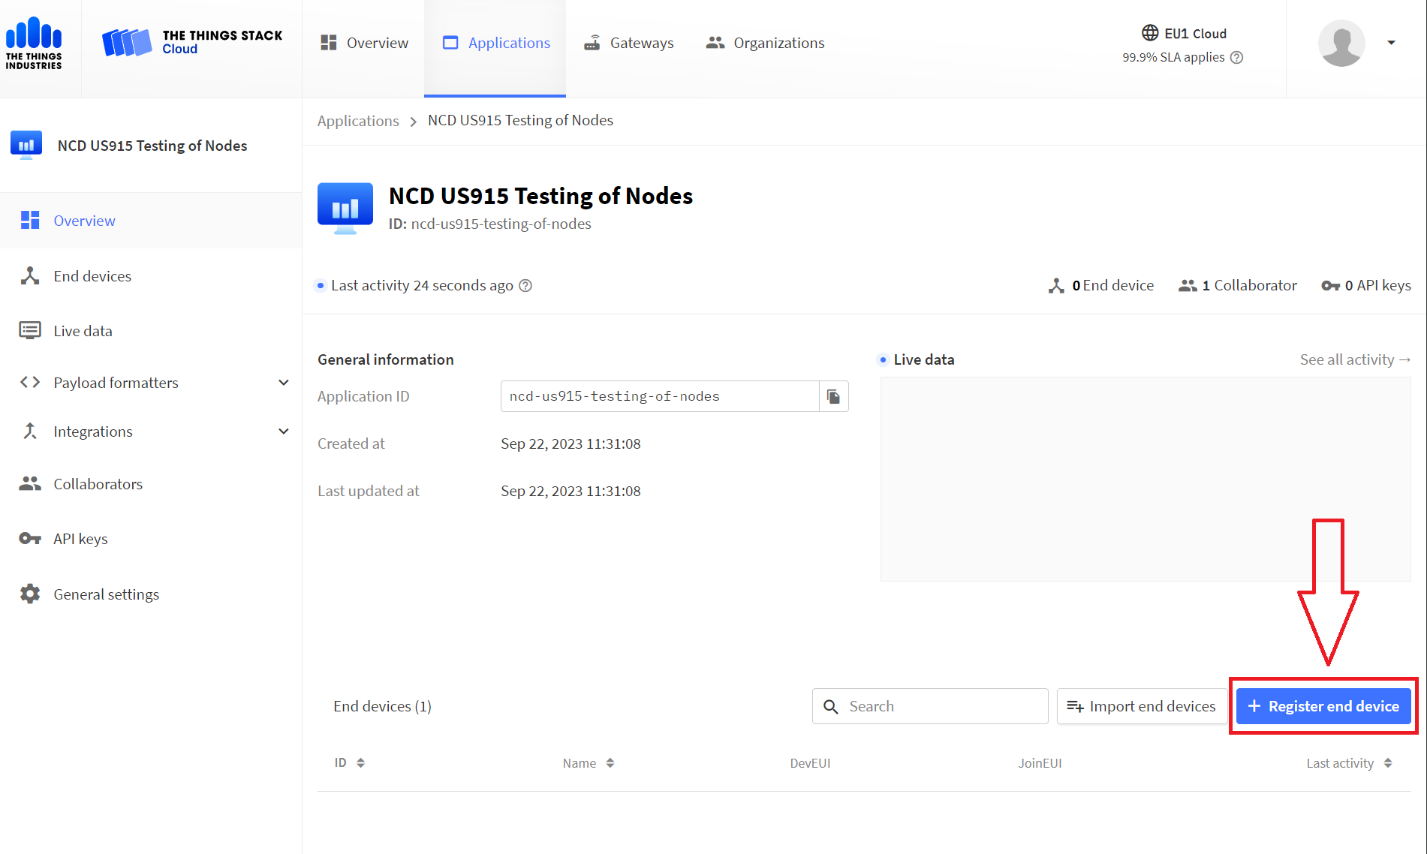The height and width of the screenshot is (854, 1427).
Task: Click the Register end device button
Action: tap(1322, 706)
